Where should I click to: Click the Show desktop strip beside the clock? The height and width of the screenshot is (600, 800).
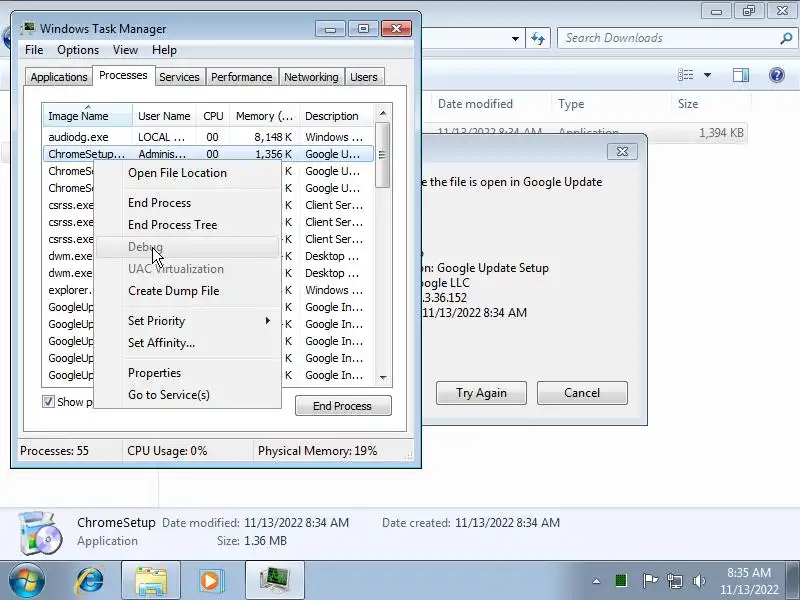pos(793,581)
